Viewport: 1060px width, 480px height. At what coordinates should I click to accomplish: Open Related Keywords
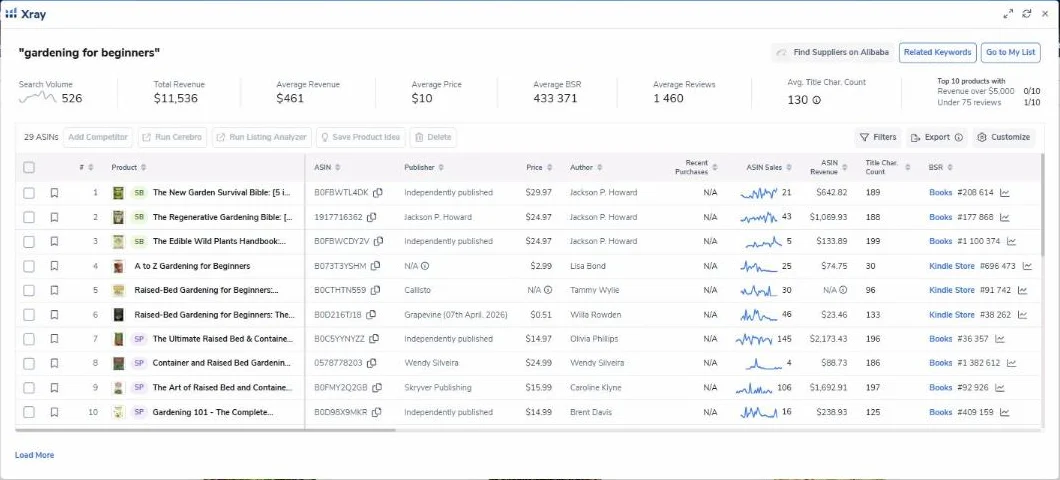coord(937,52)
